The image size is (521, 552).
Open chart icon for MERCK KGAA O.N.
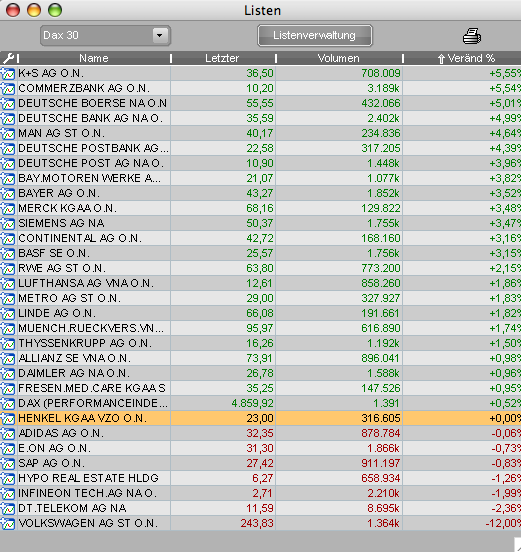click(8, 208)
